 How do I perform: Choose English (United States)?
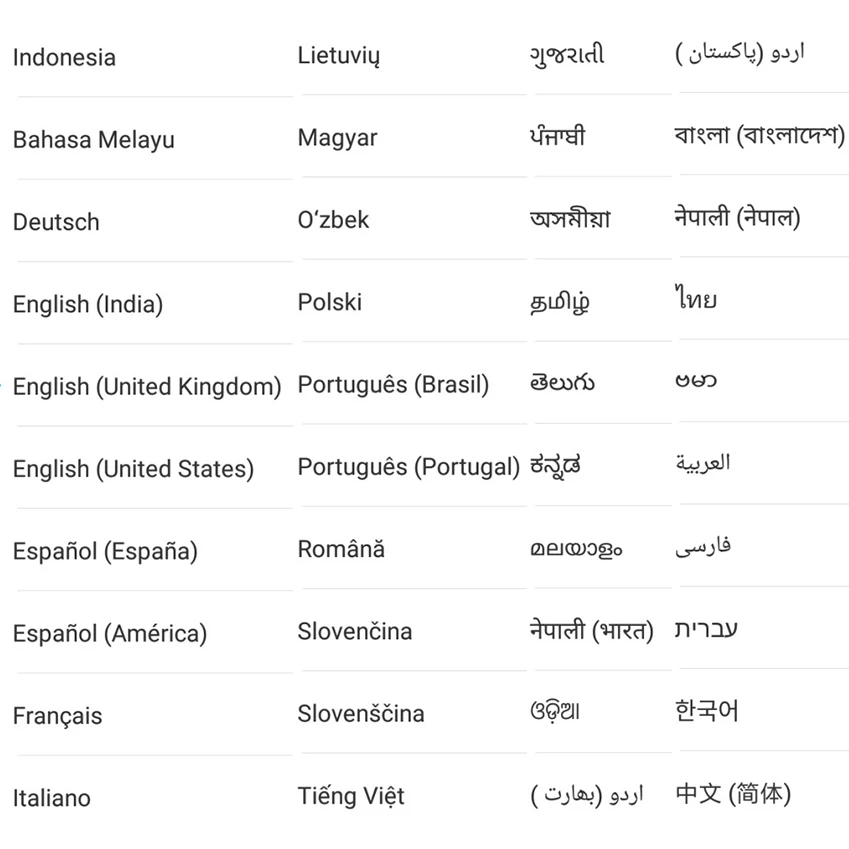point(134,469)
